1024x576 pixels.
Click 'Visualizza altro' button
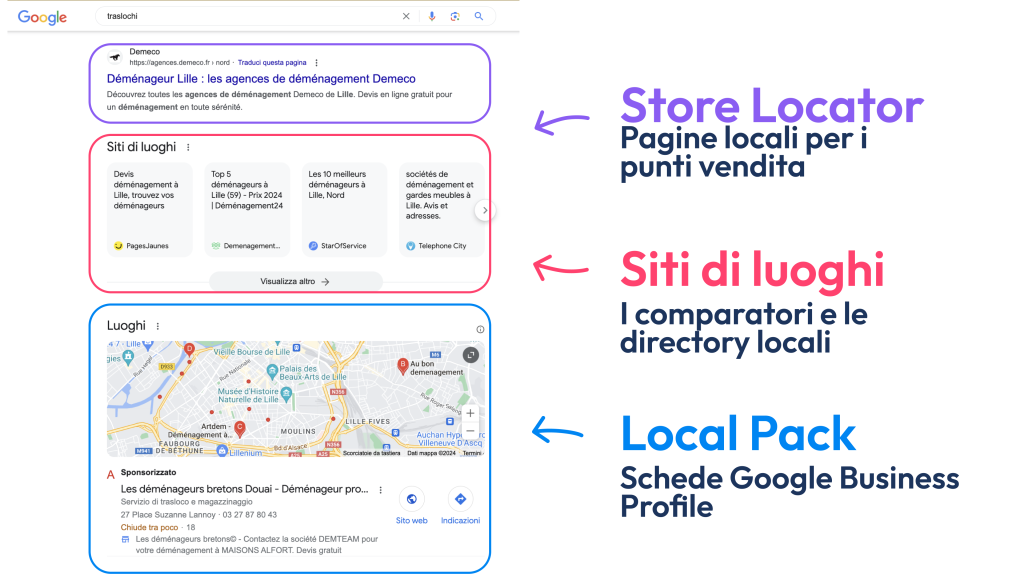tap(295, 281)
